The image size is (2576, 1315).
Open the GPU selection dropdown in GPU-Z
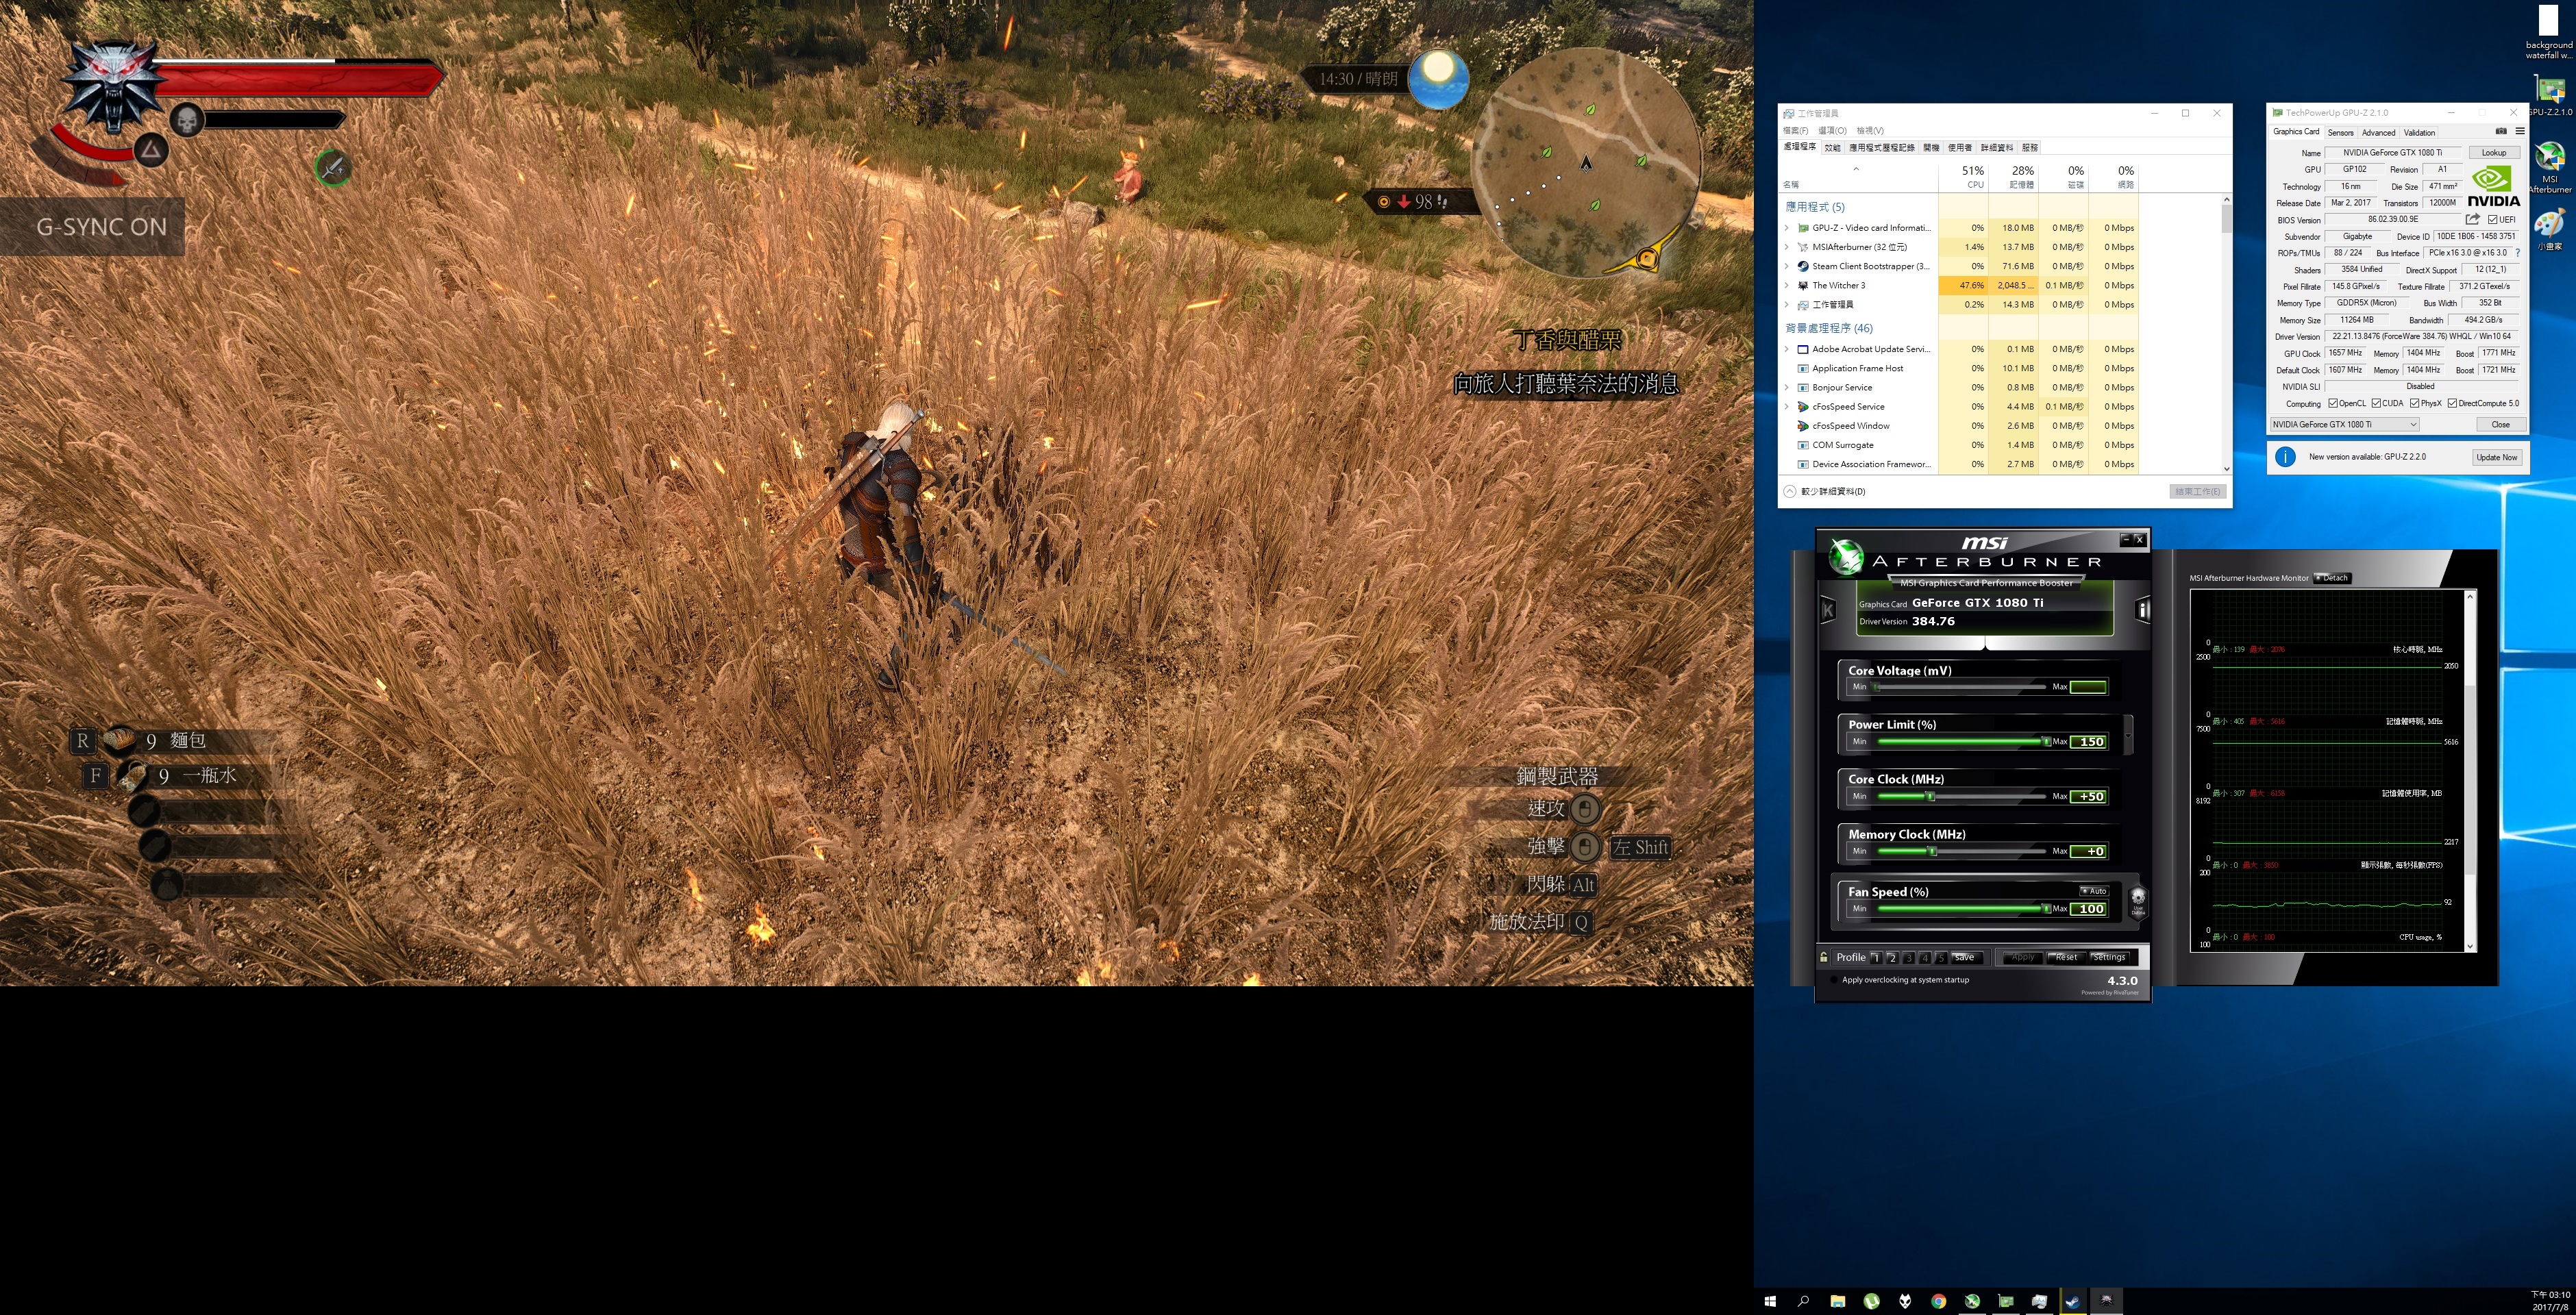coord(2344,425)
